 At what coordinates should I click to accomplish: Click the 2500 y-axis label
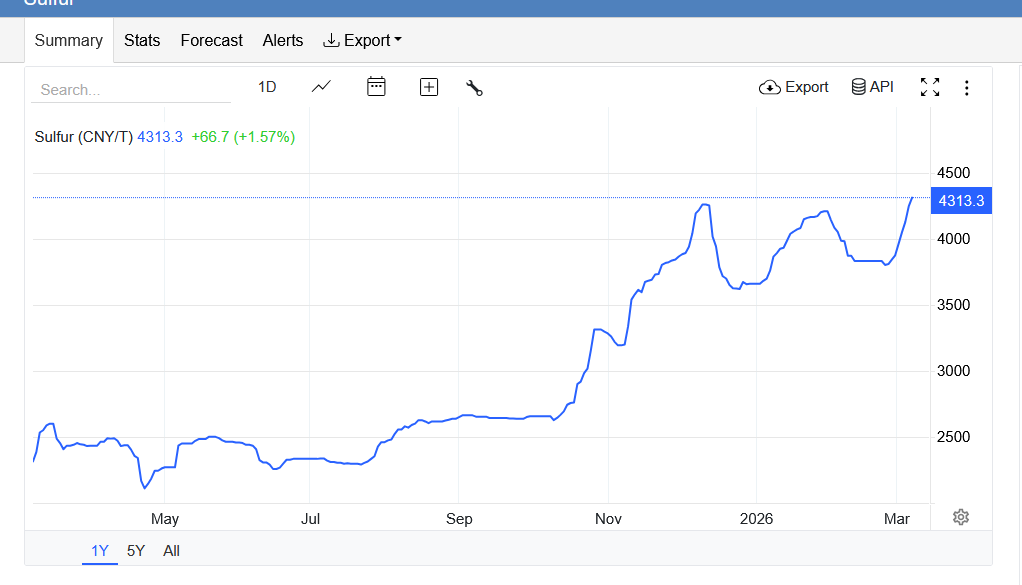954,437
